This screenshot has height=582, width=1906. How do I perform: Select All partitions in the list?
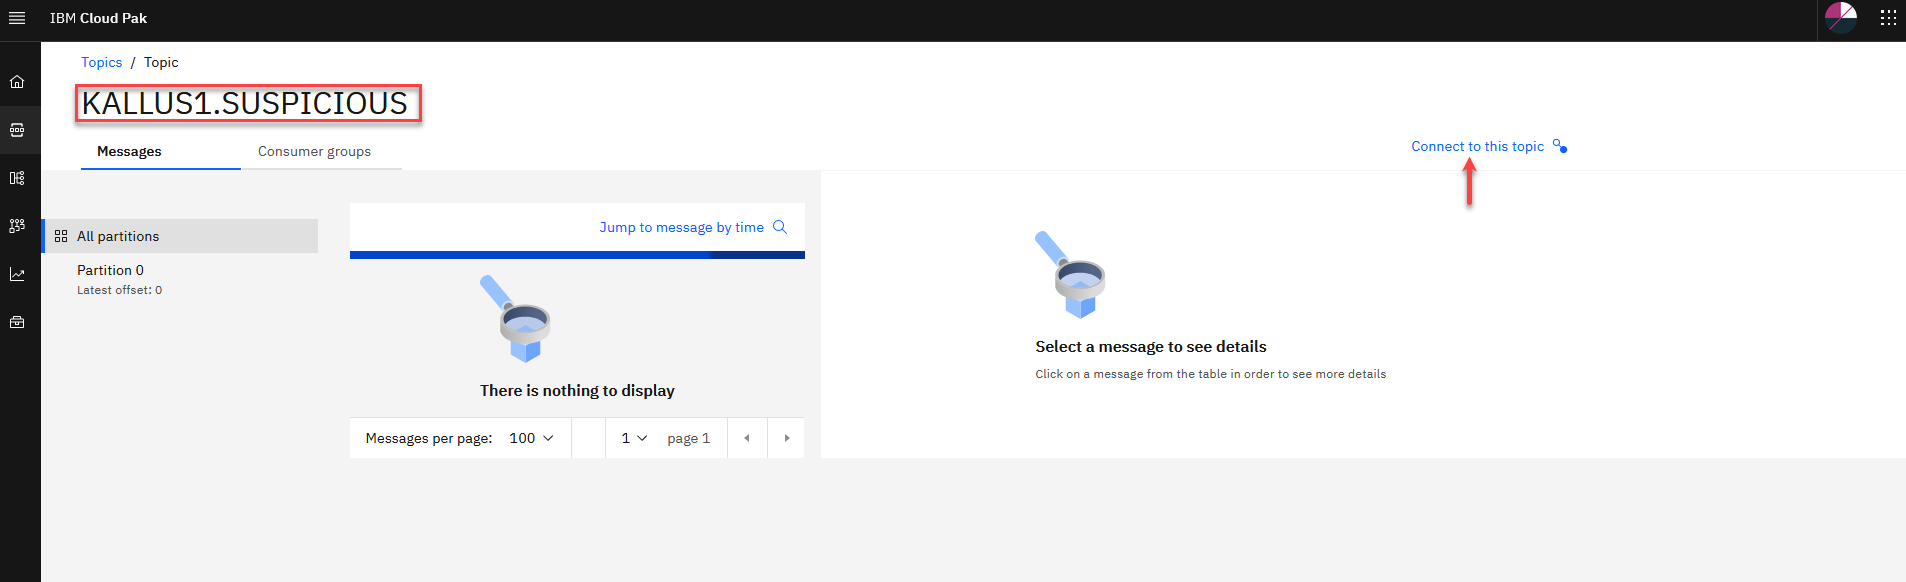coord(118,236)
